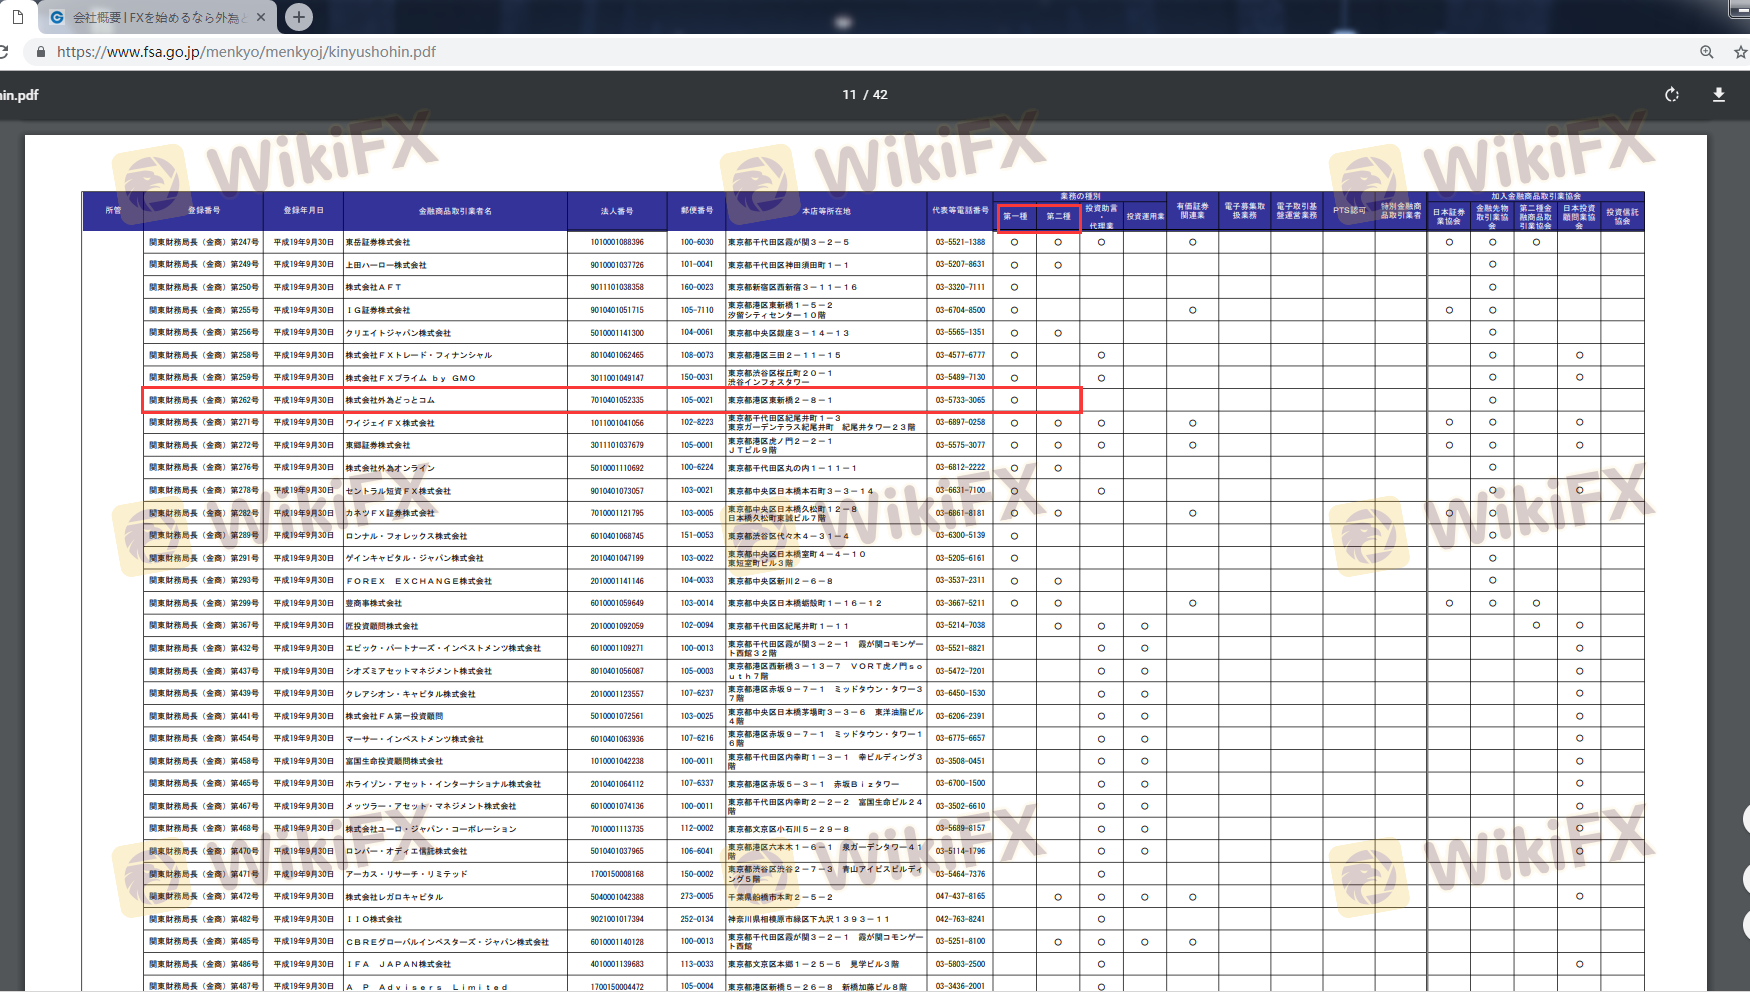Viewport: 1750px width, 996px height.
Task: Click company name セントラル短資FX株式会社
Action: click(398, 491)
